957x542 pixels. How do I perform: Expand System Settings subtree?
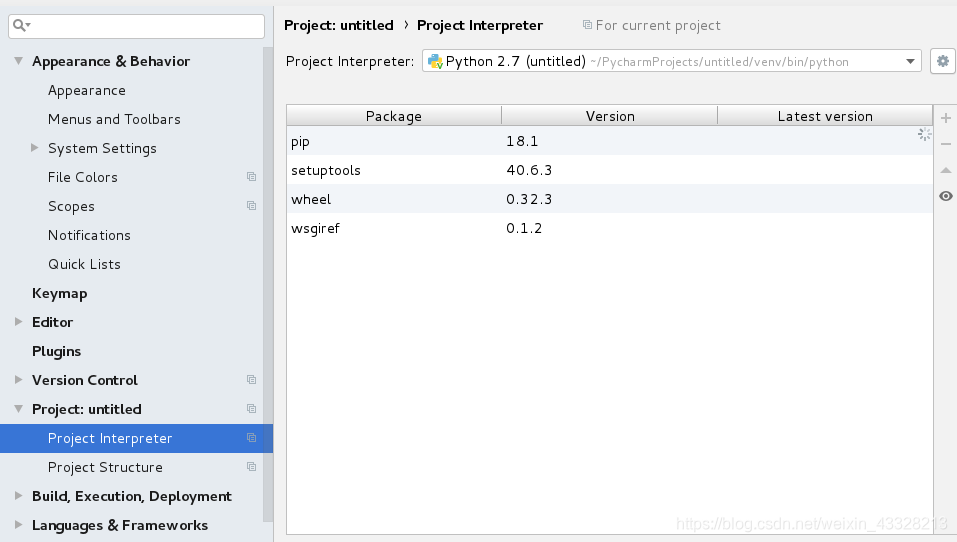pyautogui.click(x=35, y=148)
